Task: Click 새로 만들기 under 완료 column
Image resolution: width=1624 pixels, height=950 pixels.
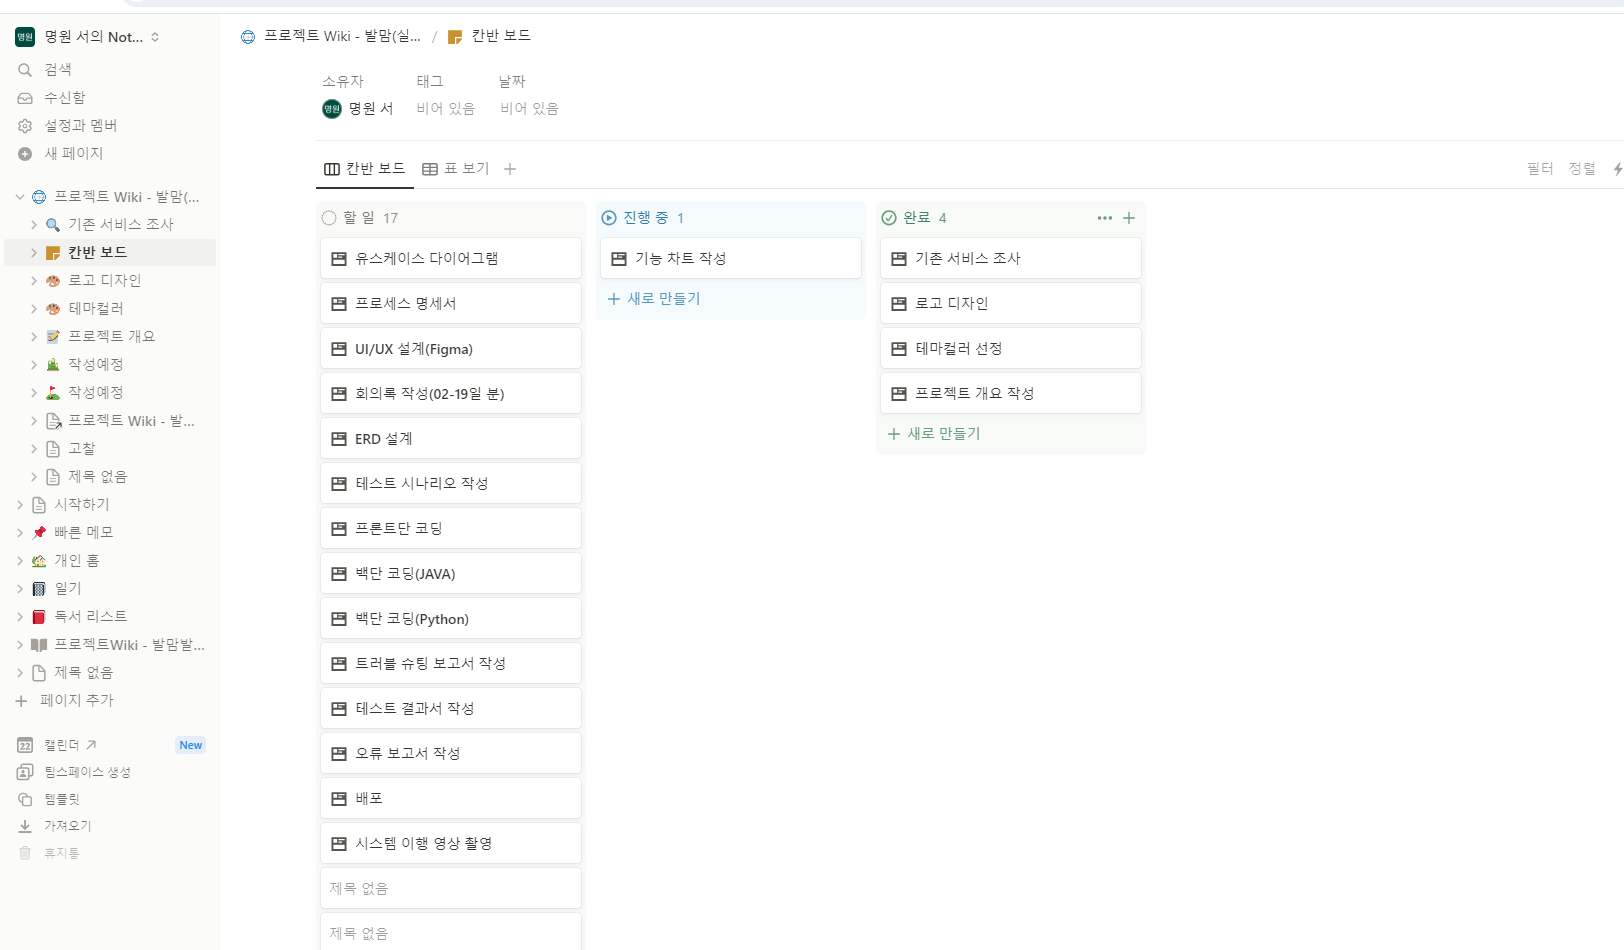Action: (934, 434)
